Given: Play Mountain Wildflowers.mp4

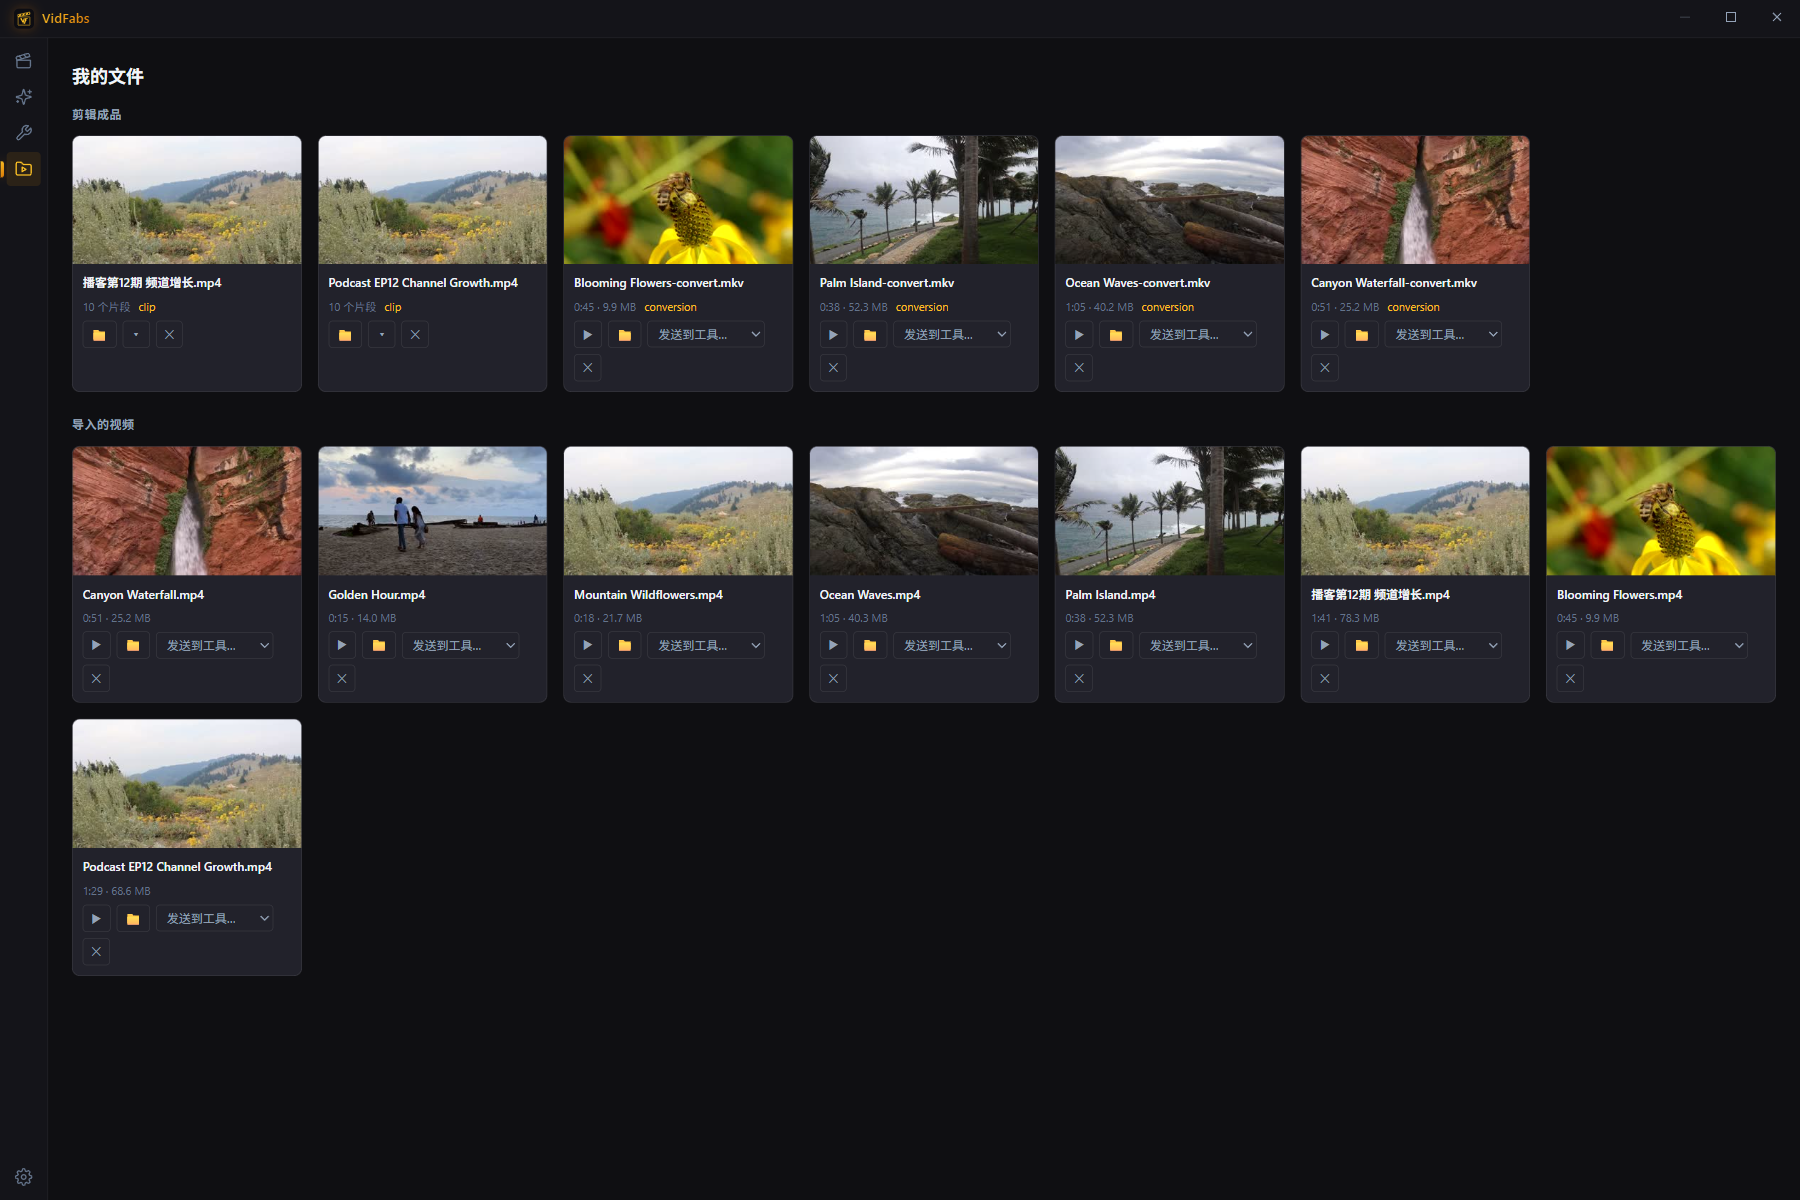Looking at the screenshot, I should tap(588, 646).
